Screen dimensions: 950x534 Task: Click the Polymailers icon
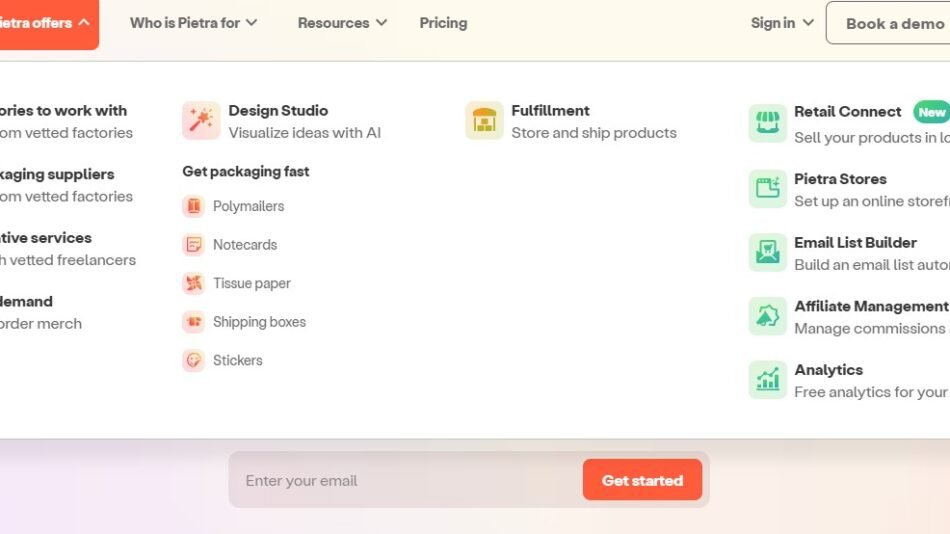[x=193, y=206]
